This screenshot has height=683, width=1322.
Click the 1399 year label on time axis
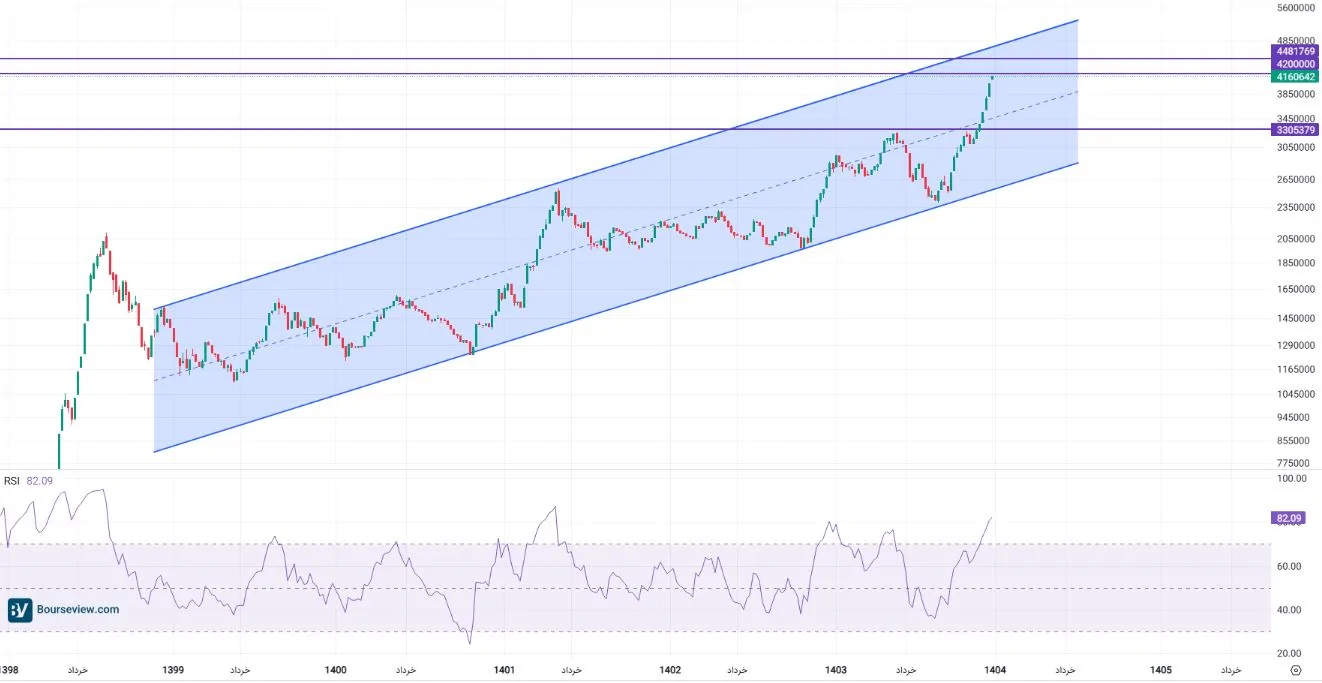point(173,670)
